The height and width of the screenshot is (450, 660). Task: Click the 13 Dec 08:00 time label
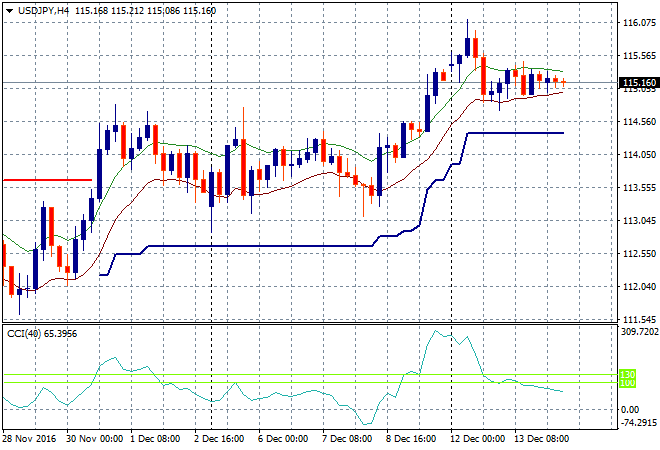pyautogui.click(x=542, y=439)
